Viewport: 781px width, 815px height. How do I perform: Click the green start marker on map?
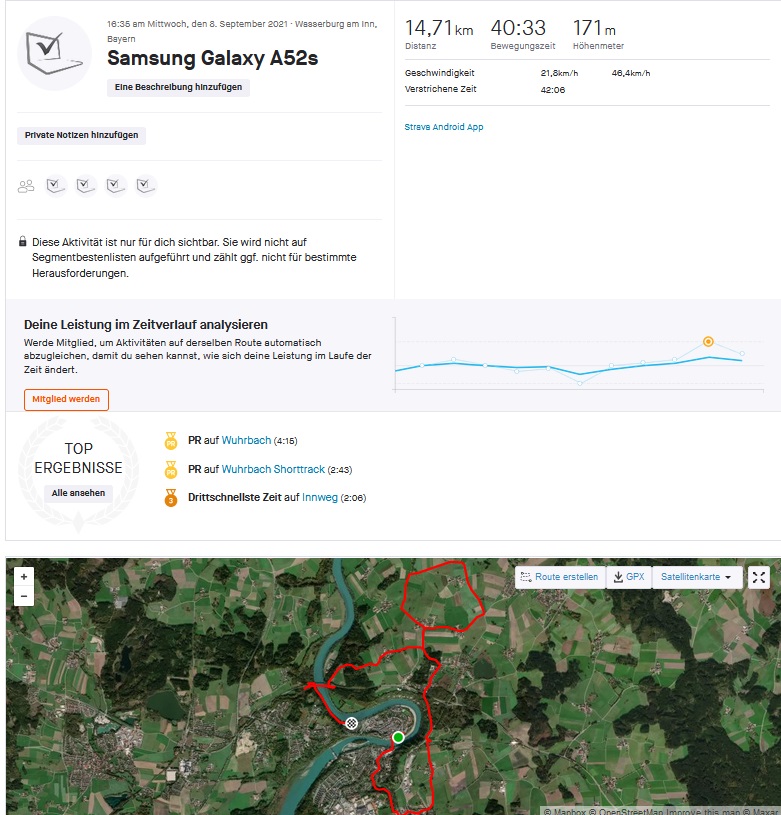pos(398,738)
